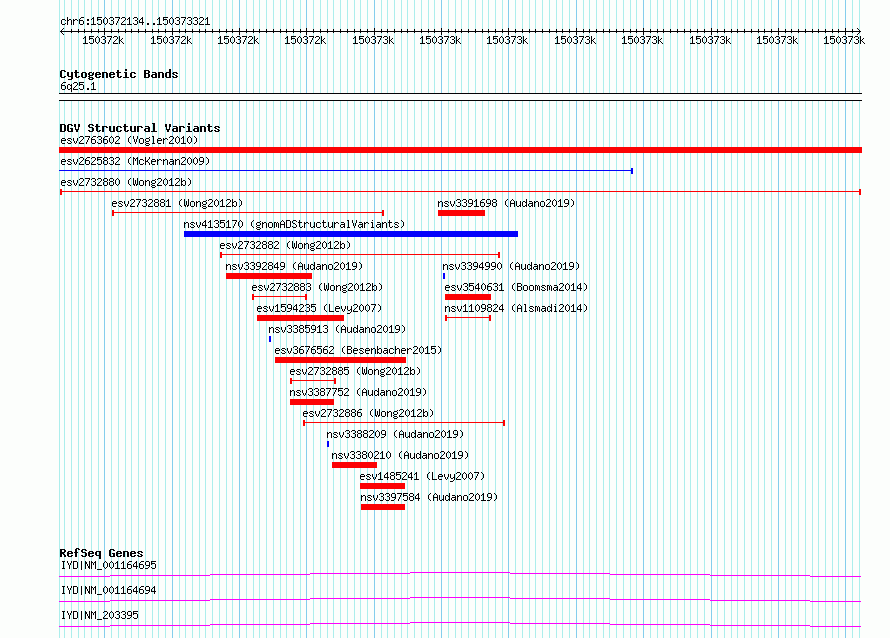Screen dimensions: 890x638
Task: Select the red nsv3387752 variant bar
Action: point(312,402)
